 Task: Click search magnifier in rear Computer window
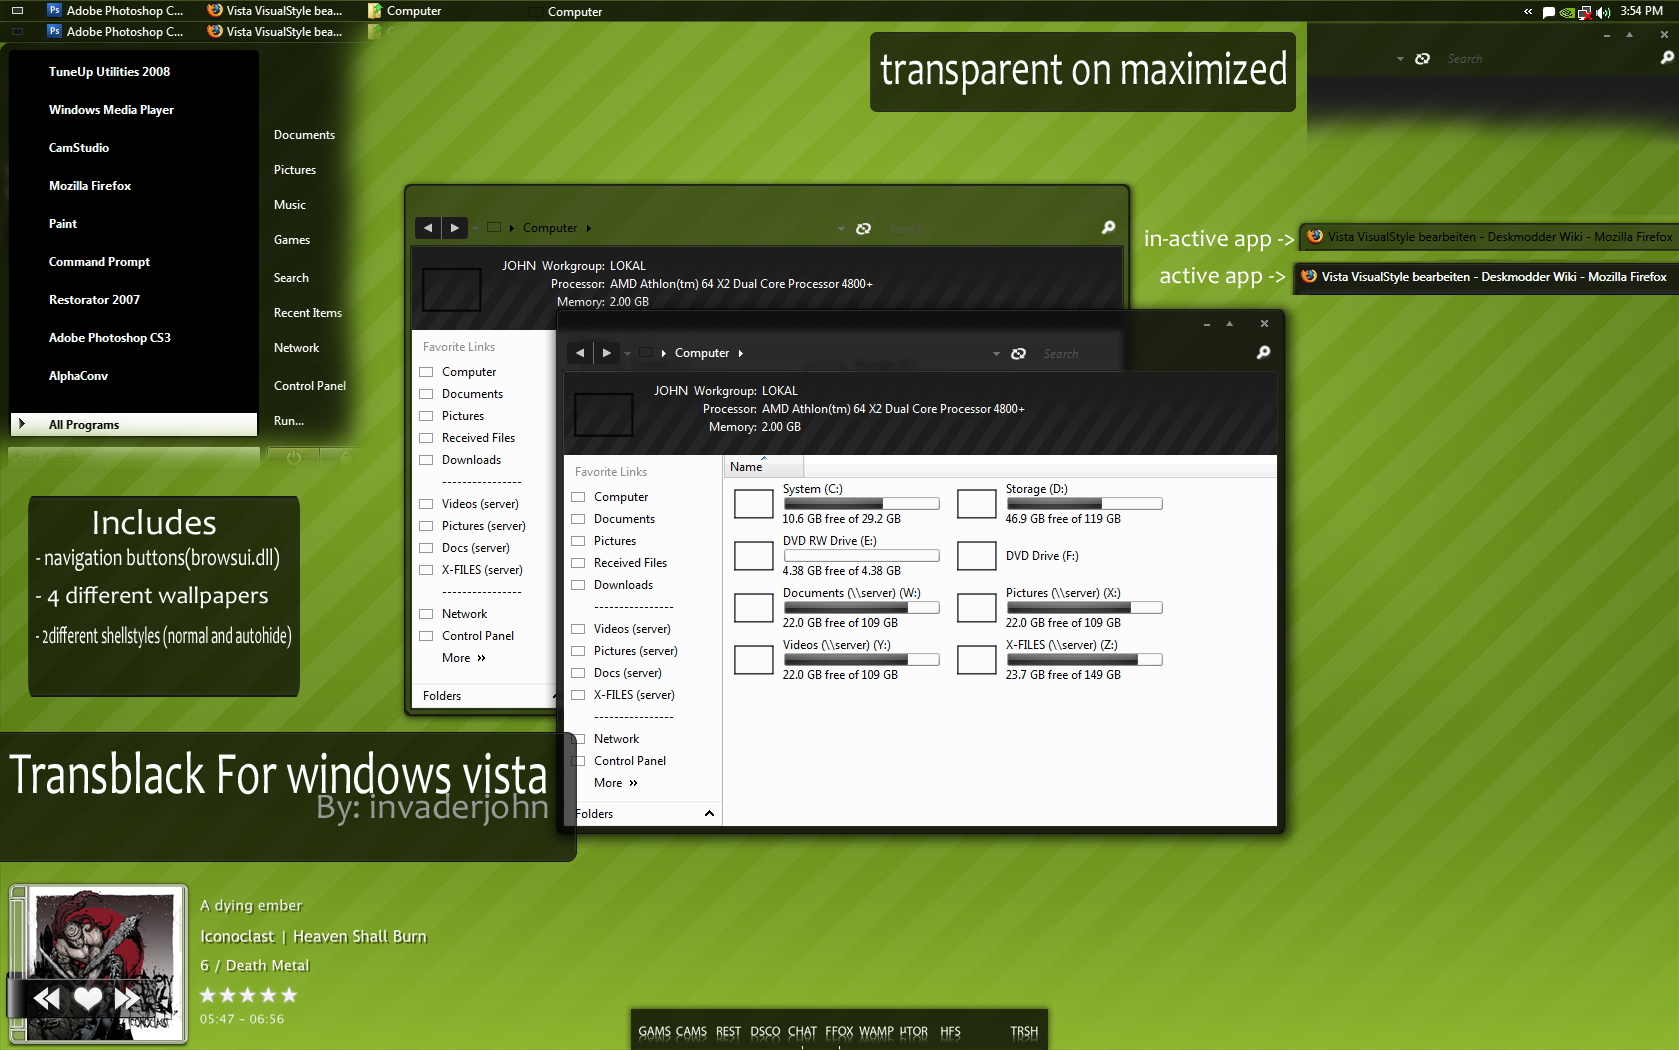pyautogui.click(x=1108, y=228)
